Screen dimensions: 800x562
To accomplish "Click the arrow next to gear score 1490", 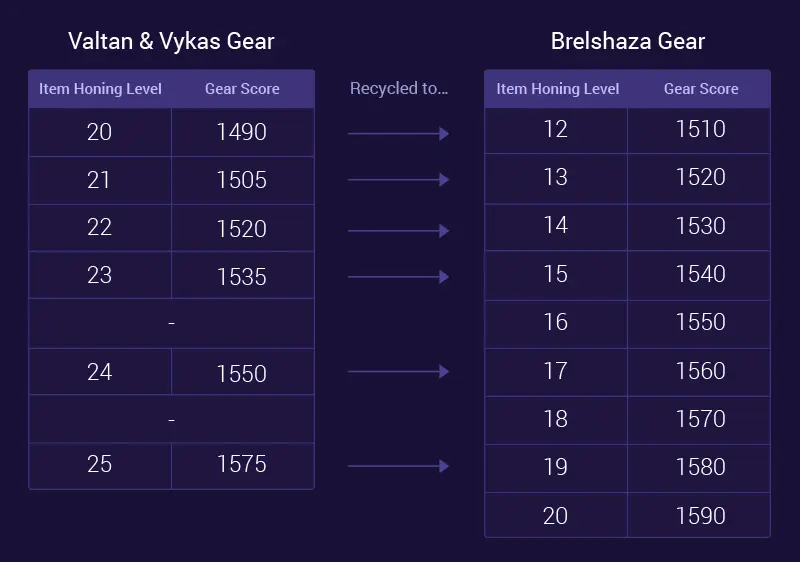I will point(398,134).
